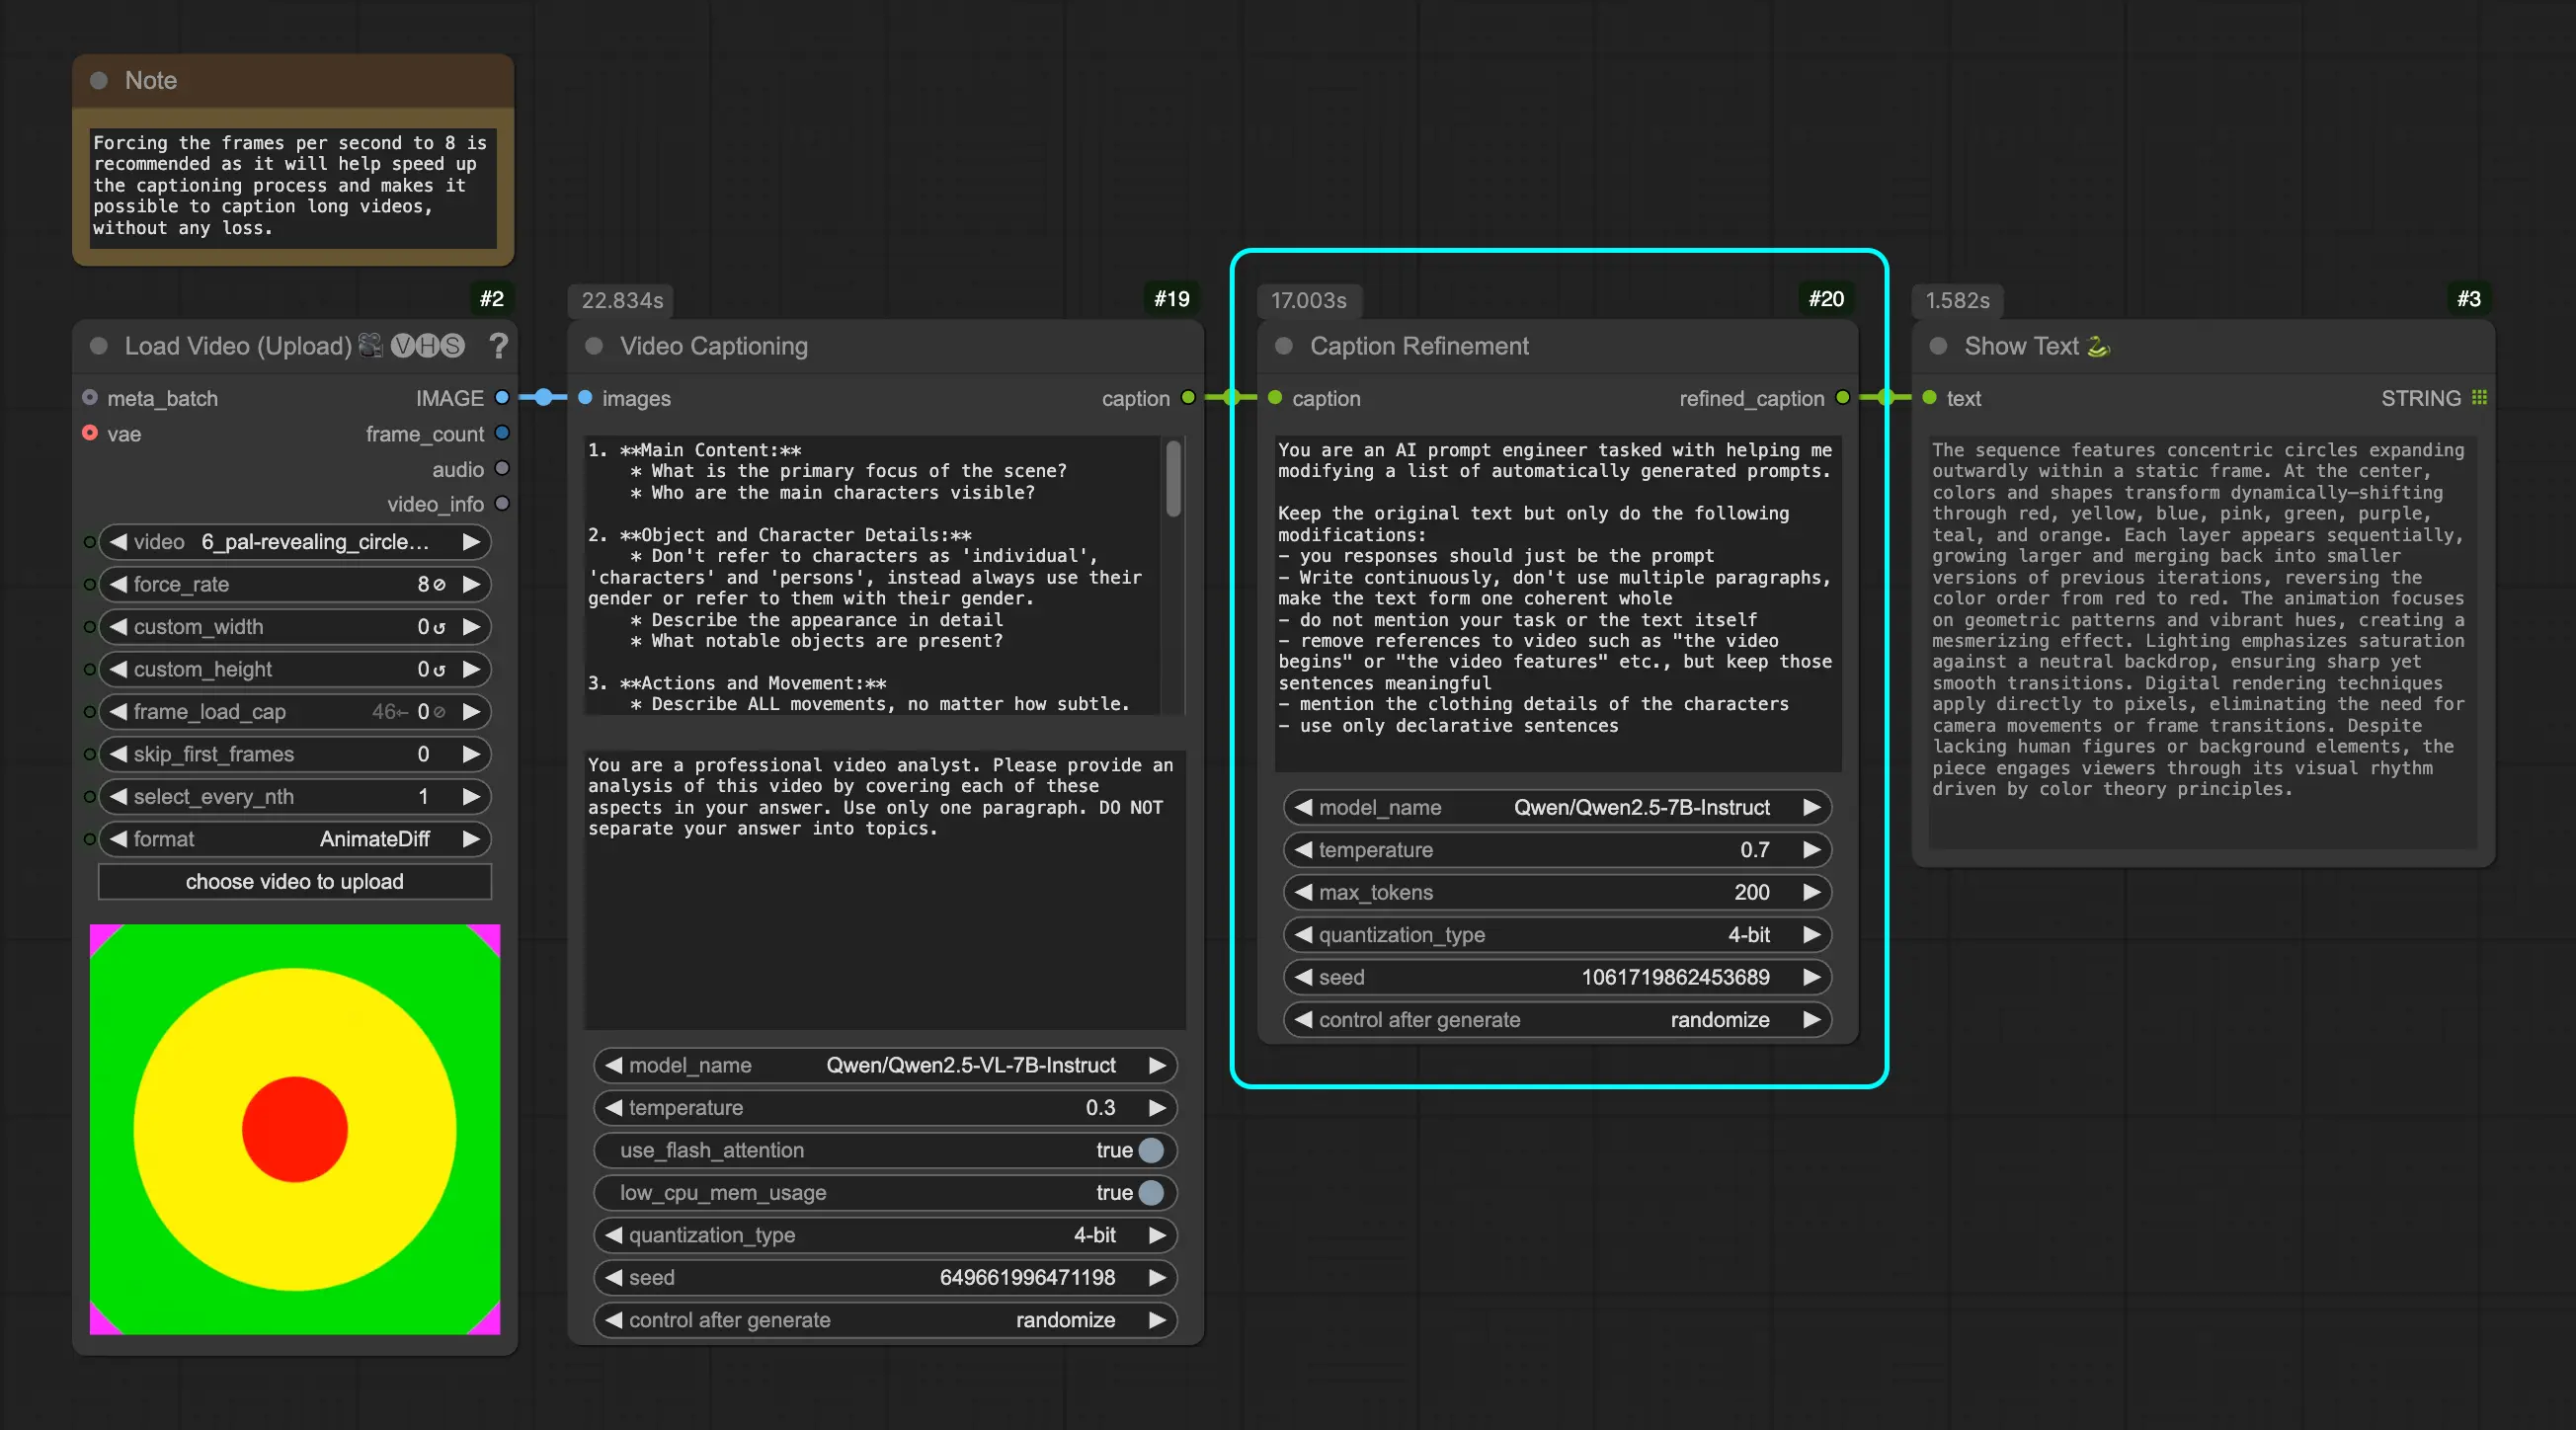Collapse the Video Captioning node via its gray dot

point(594,346)
